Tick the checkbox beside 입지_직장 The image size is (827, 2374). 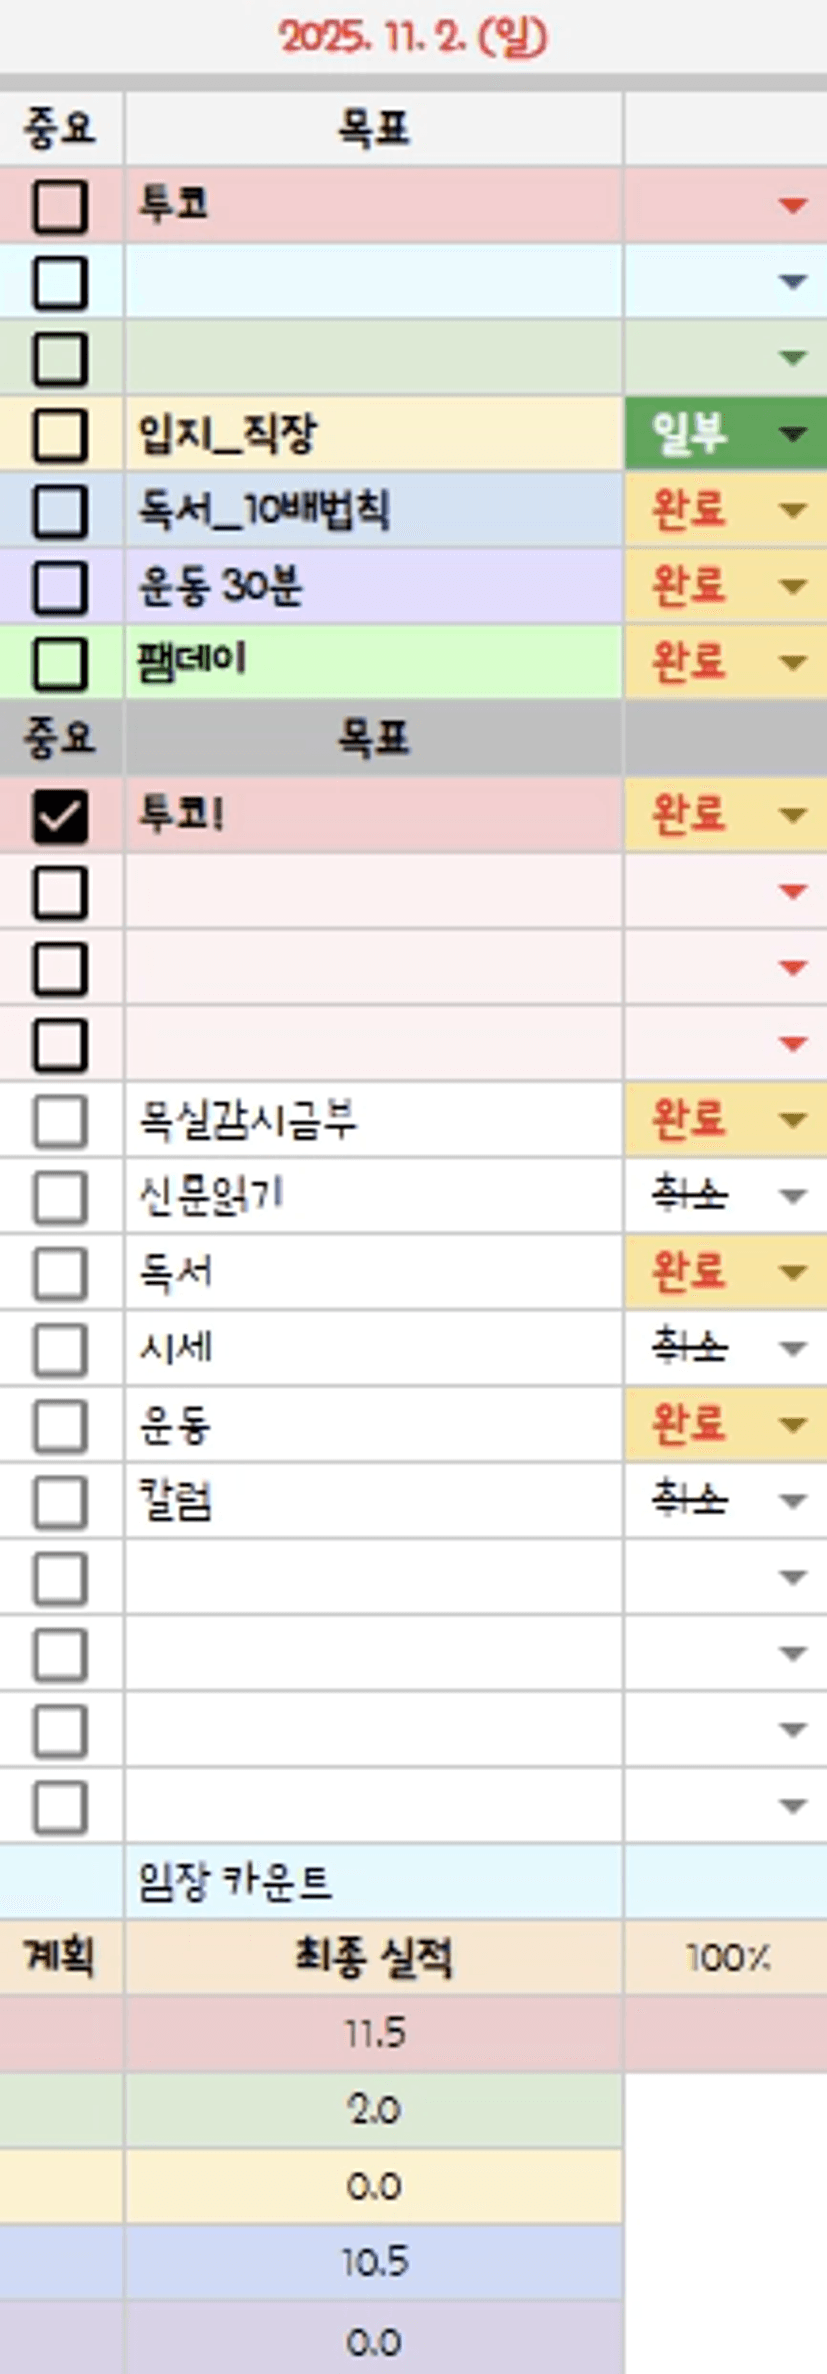[x=60, y=435]
